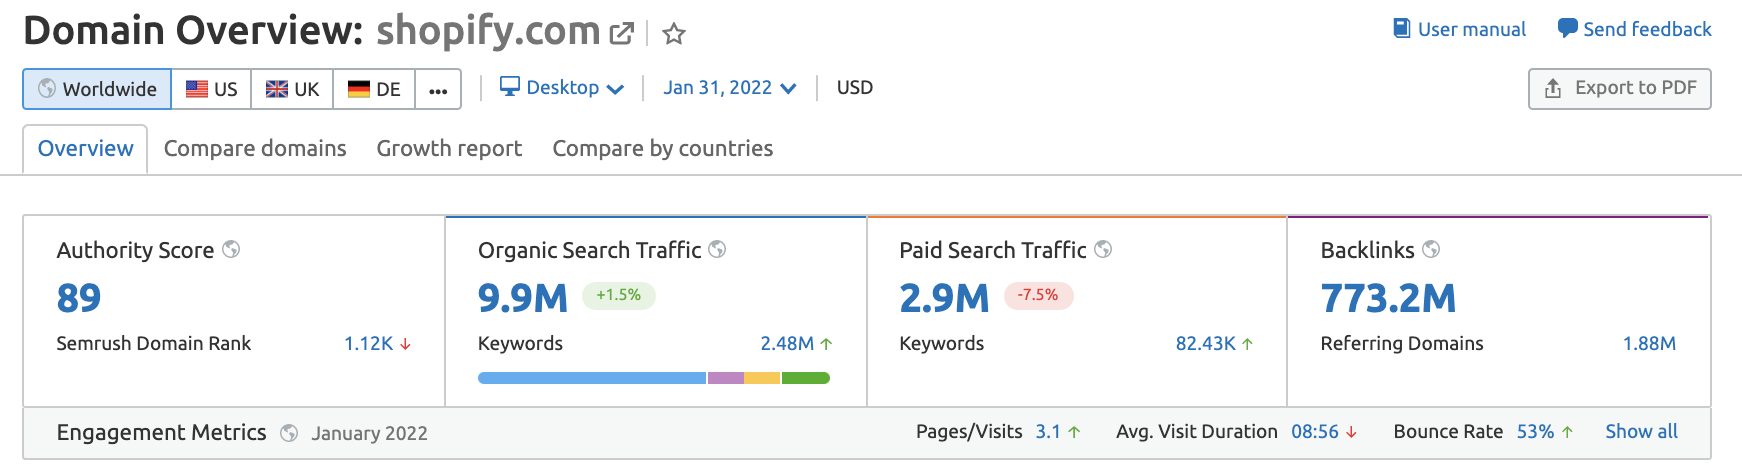This screenshot has height=474, width=1742.
Task: Switch to UK database
Action: click(292, 89)
